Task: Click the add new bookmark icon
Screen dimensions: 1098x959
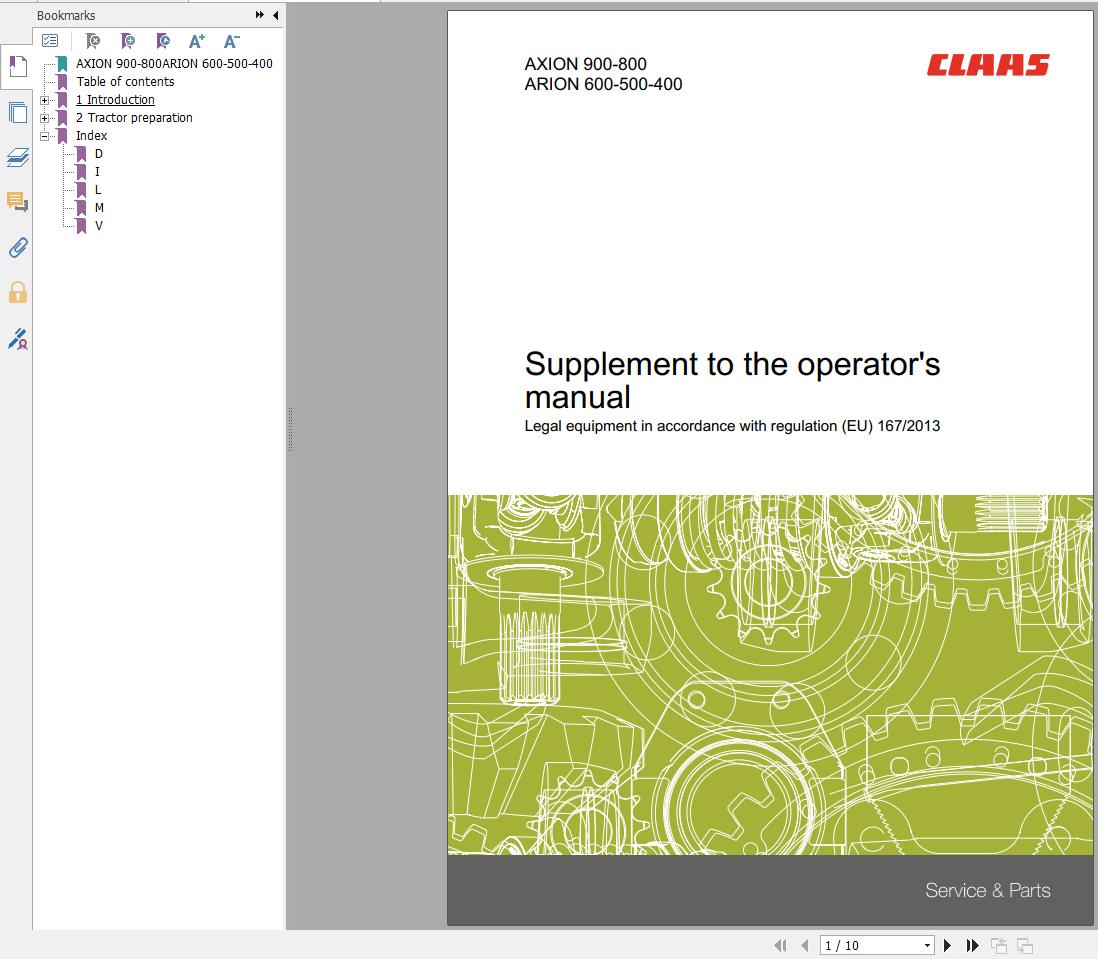Action: [x=127, y=41]
